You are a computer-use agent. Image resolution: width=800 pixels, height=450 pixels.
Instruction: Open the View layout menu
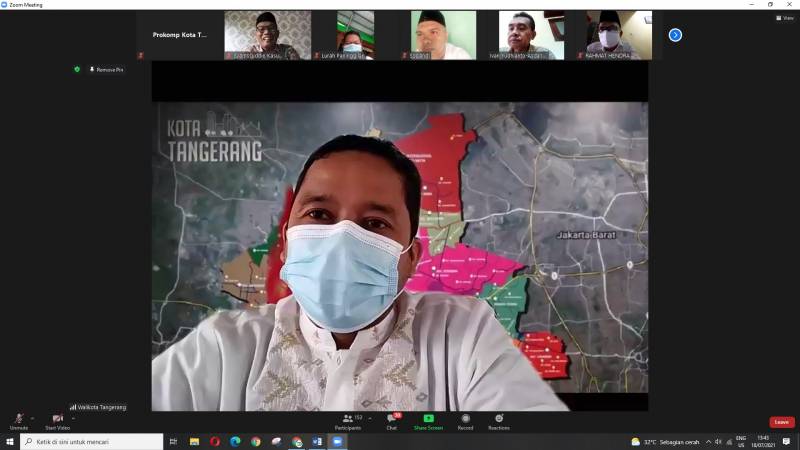pos(785,18)
